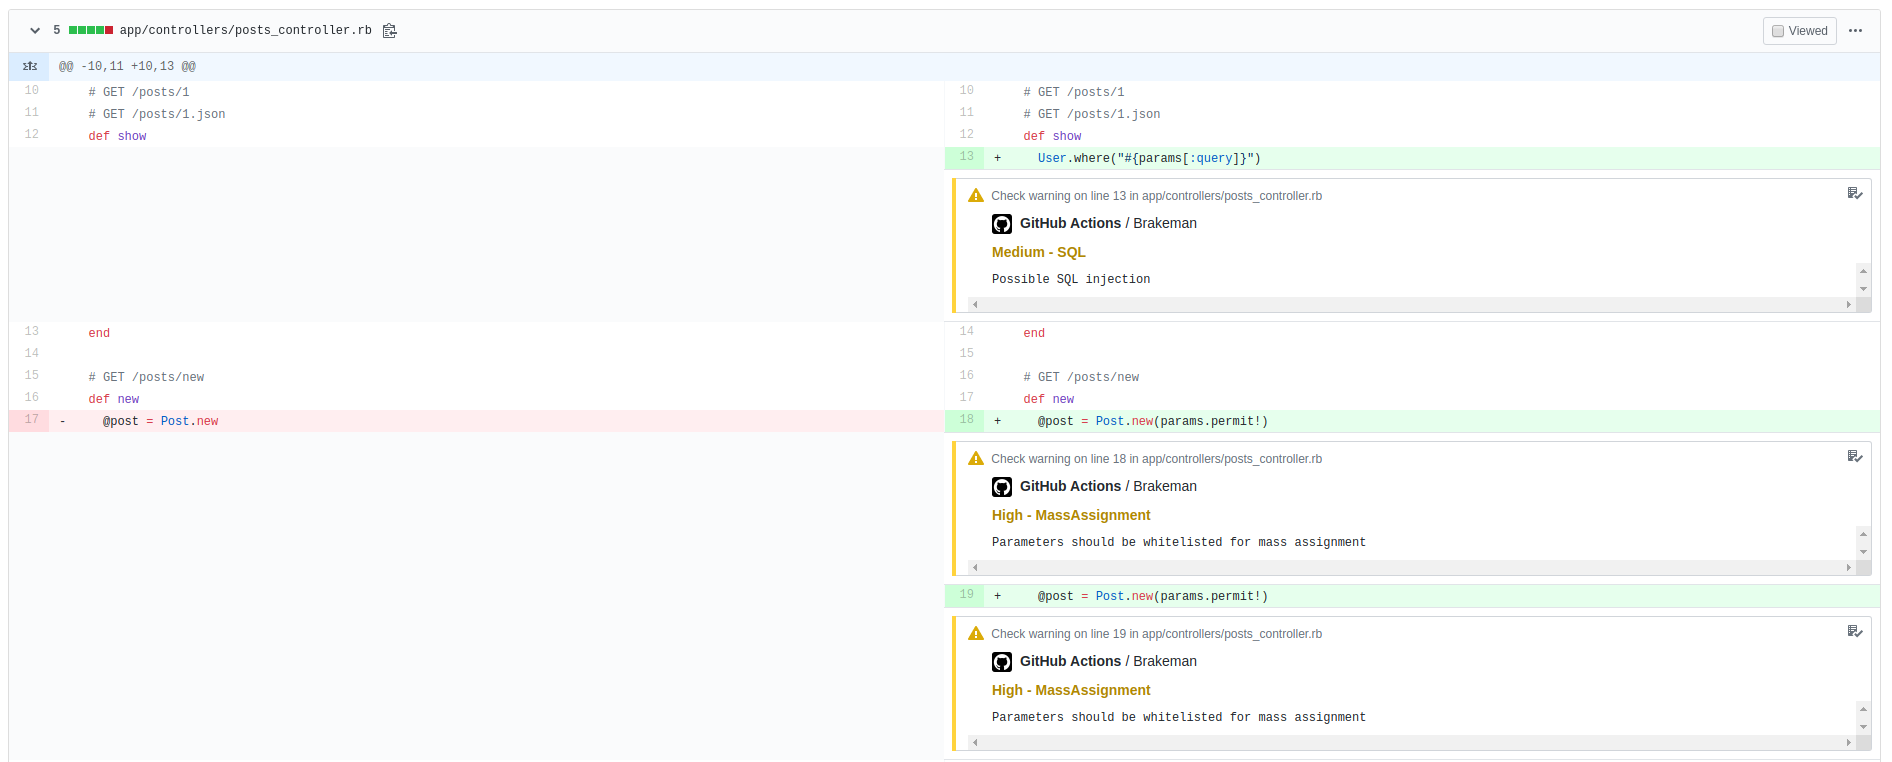Collapse the posts_controller.rb file diff
This screenshot has width=1892, height=762.
35,31
